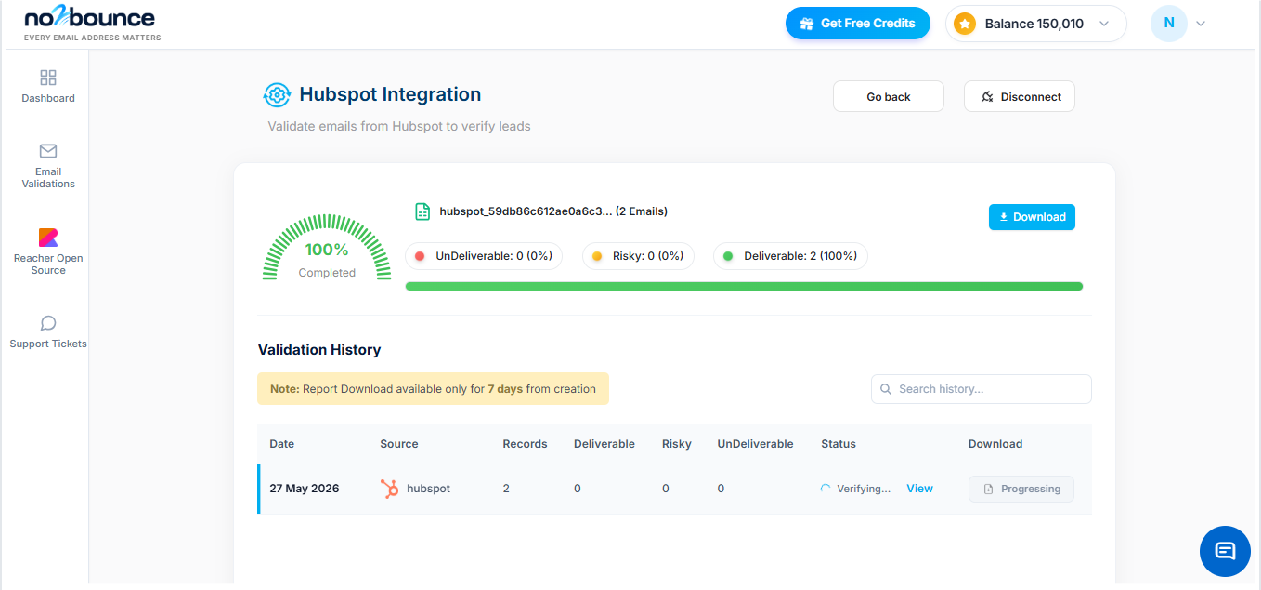1261x590 pixels.
Task: Click the Verifying spinner icon
Action: 825,488
